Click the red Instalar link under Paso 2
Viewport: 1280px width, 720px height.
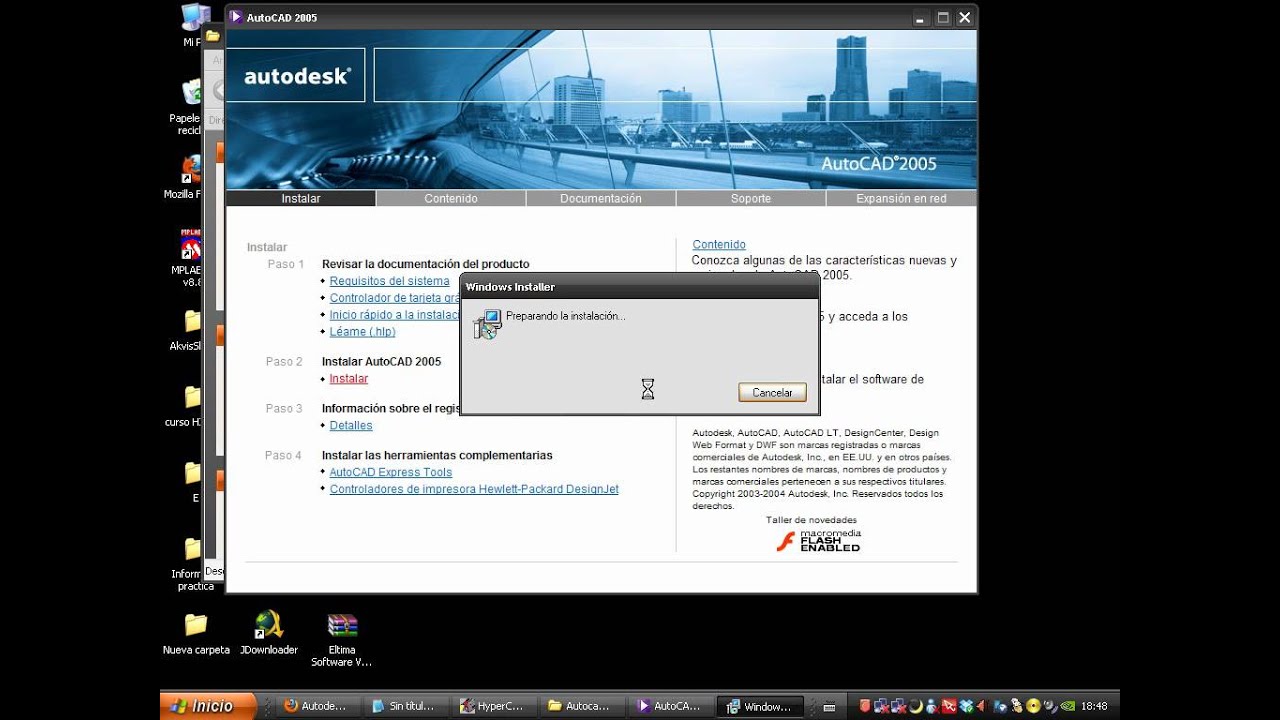349,379
